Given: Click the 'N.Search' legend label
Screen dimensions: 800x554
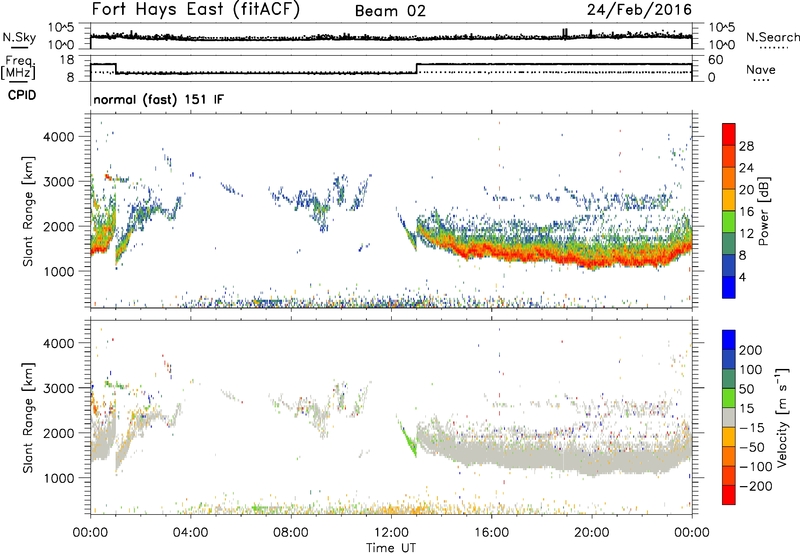Looking at the screenshot, I should point(772,37).
